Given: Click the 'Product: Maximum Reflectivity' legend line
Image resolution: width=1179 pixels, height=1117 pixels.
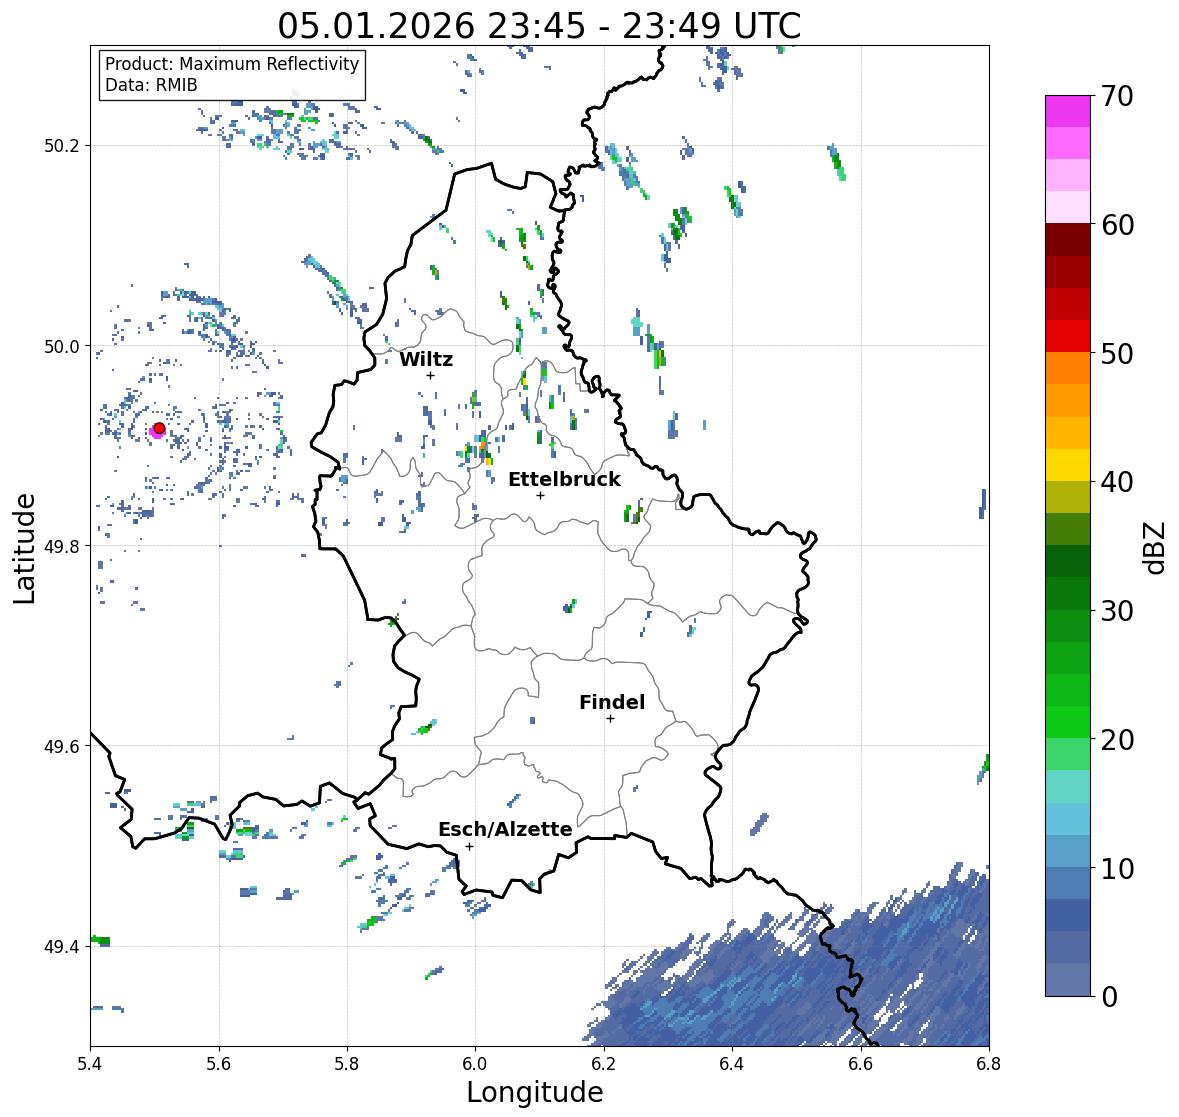Looking at the screenshot, I should (232, 64).
